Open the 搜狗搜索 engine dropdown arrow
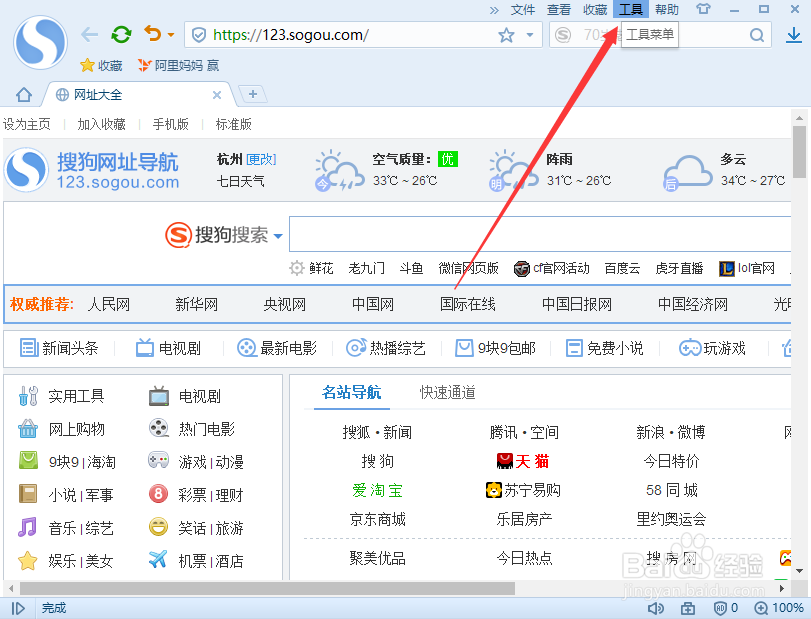Viewport: 811px width, 619px height. click(x=278, y=236)
